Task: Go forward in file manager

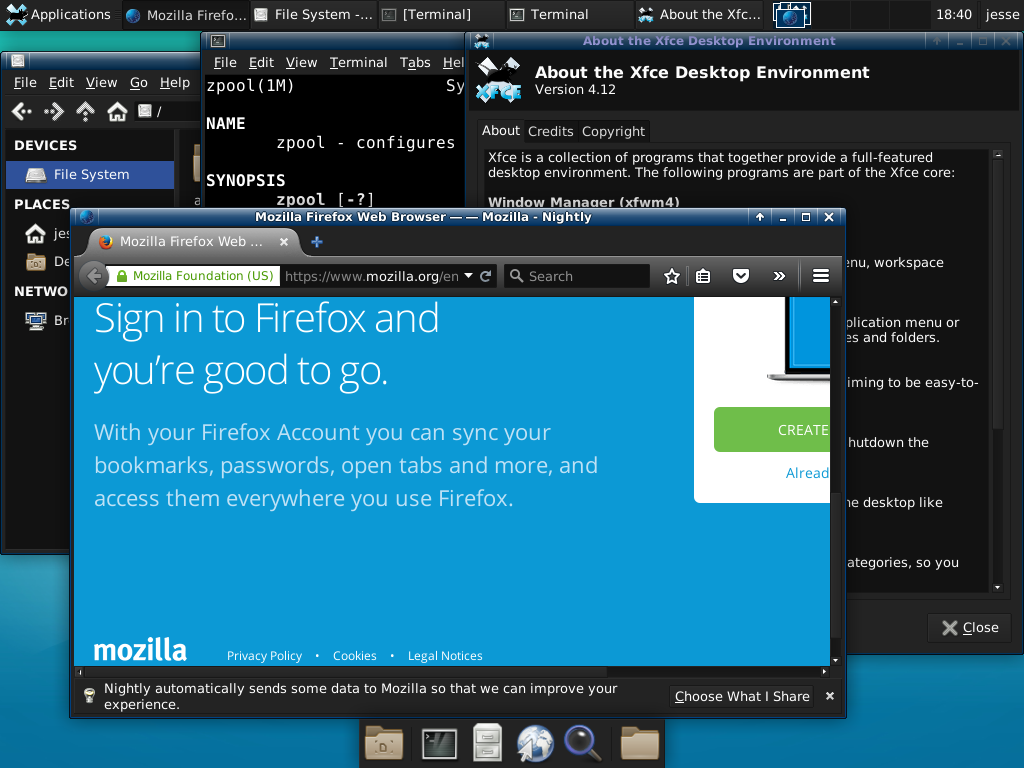Action: coord(54,112)
